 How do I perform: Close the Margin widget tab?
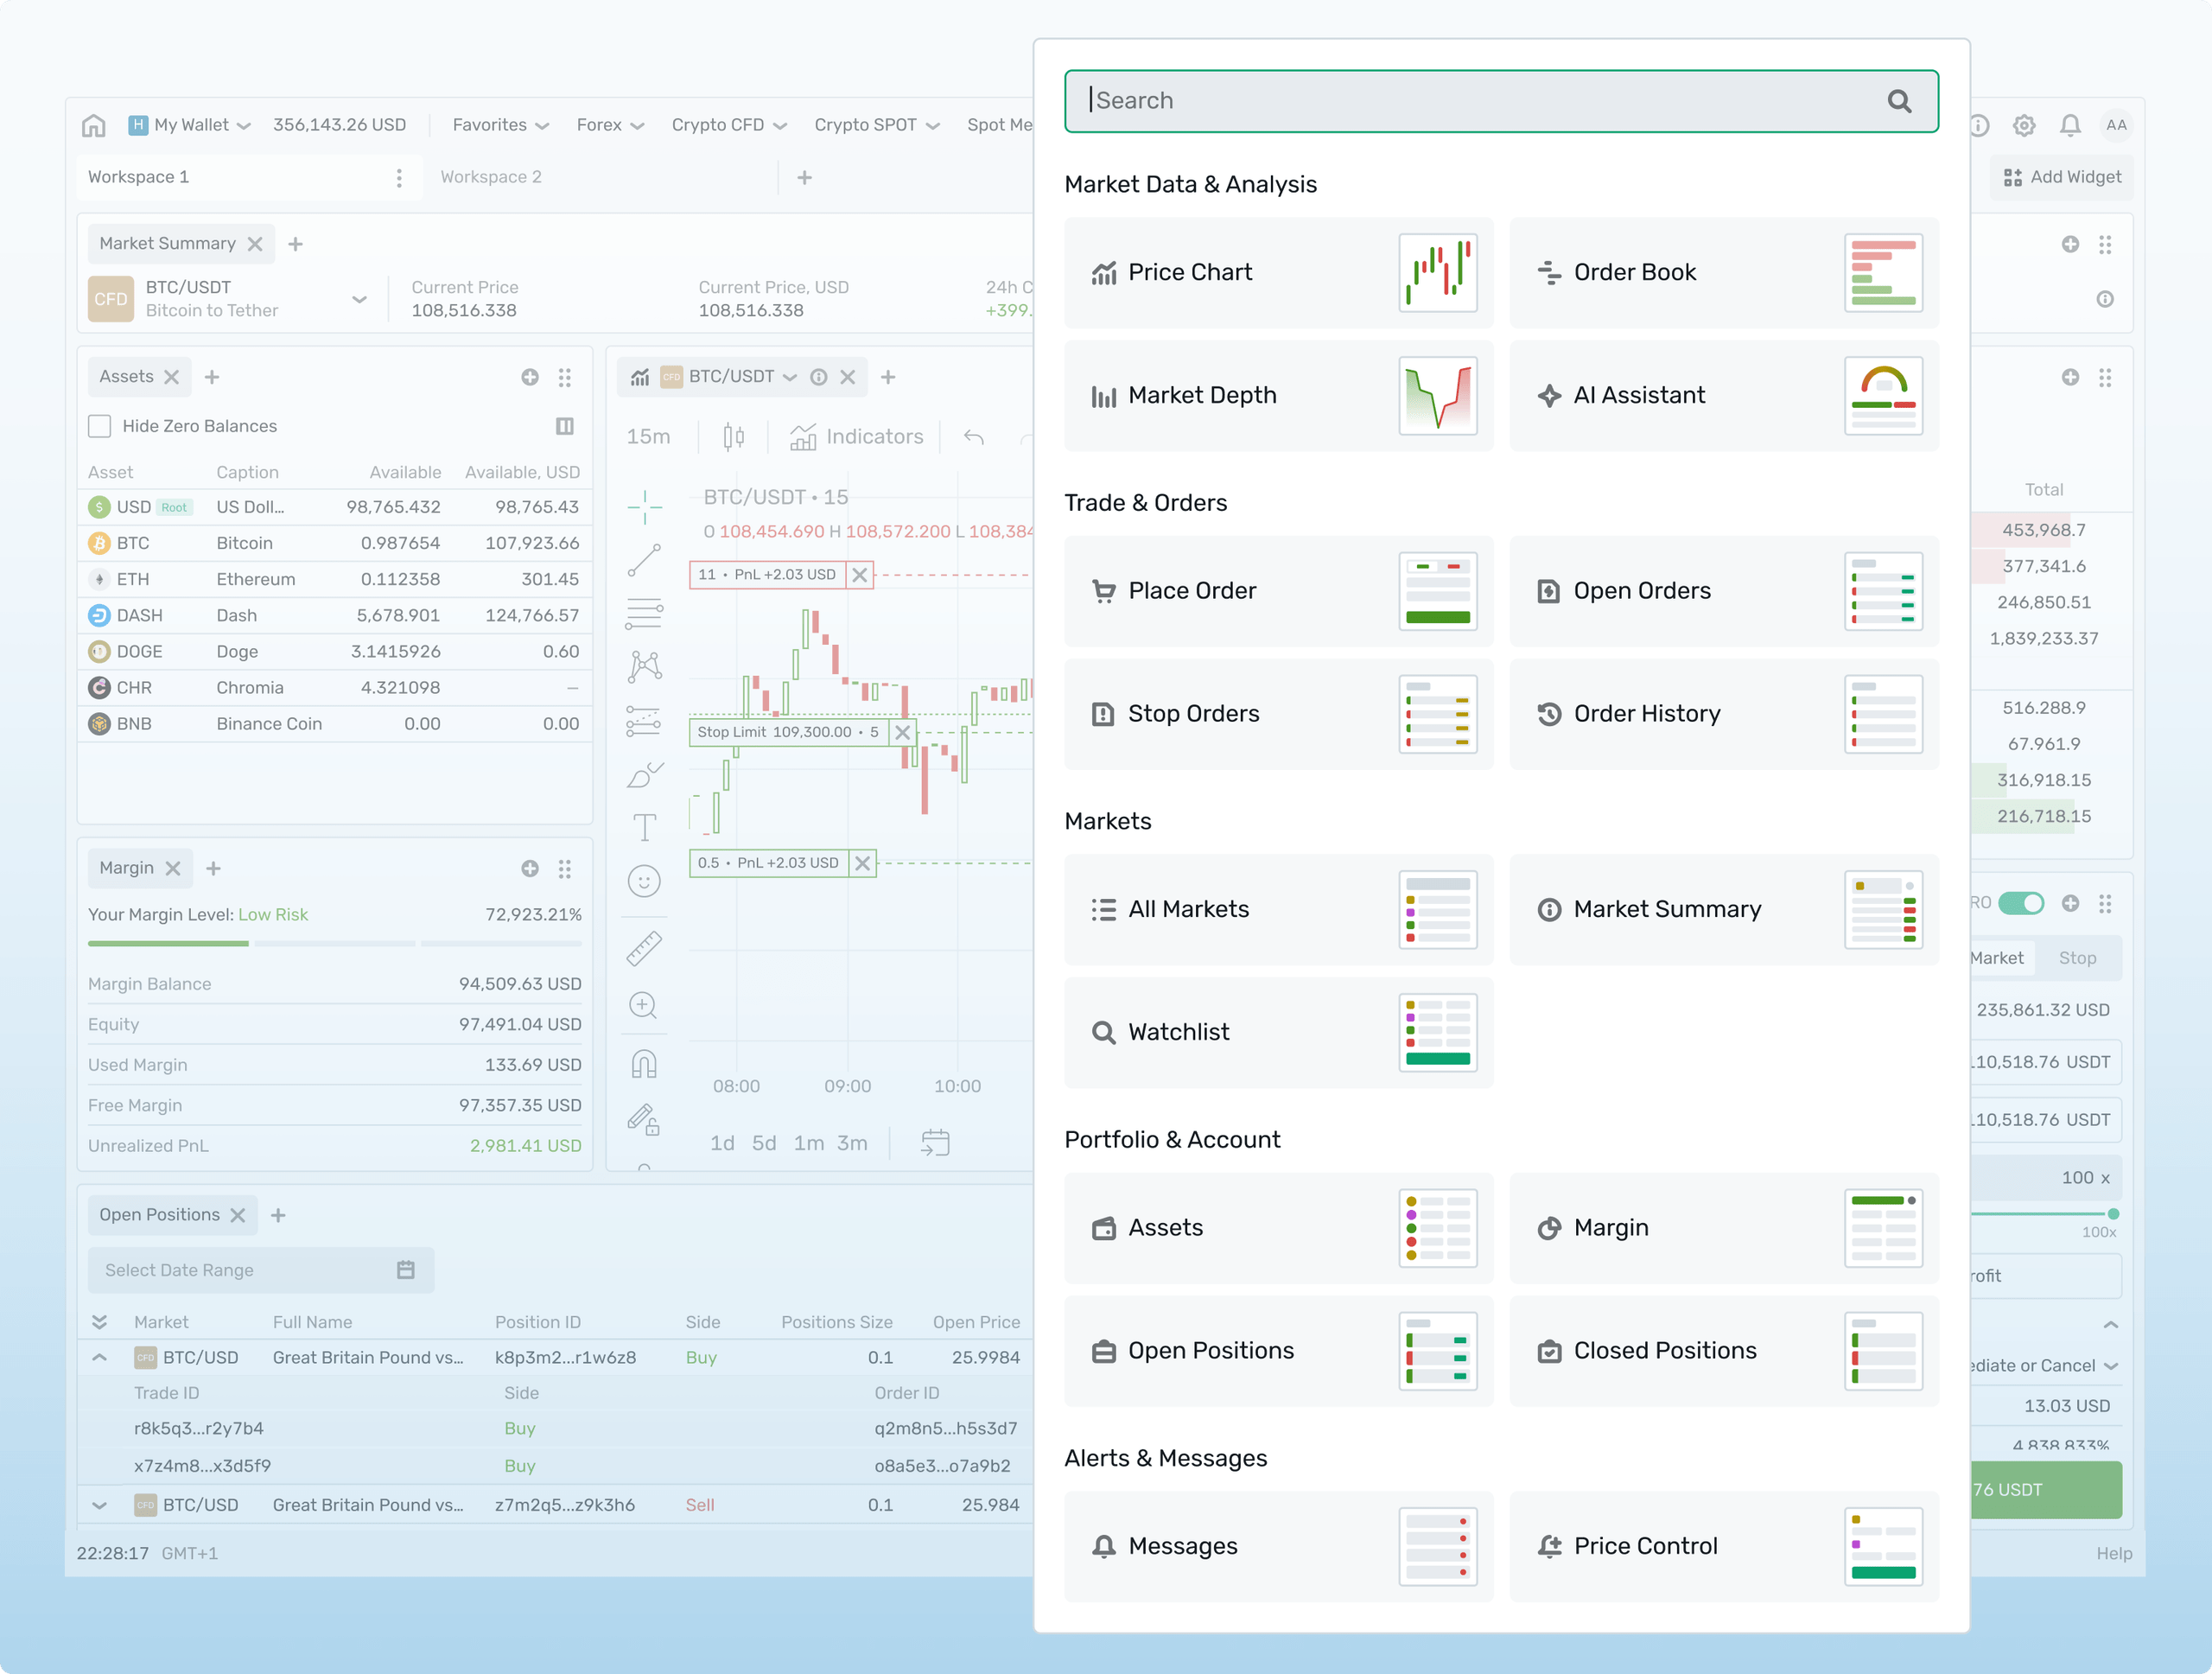[173, 868]
